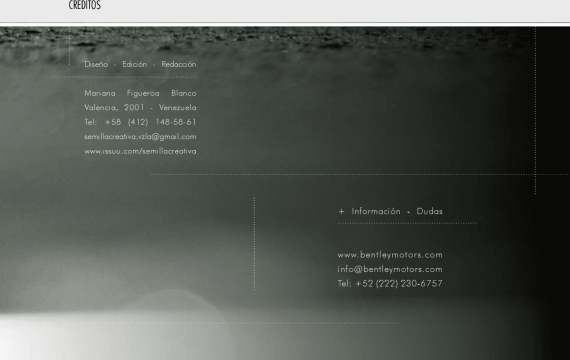The height and width of the screenshot is (360, 570).
Task: Open the semillacreativa.vzla@gmail.com email link
Action: click(140, 137)
